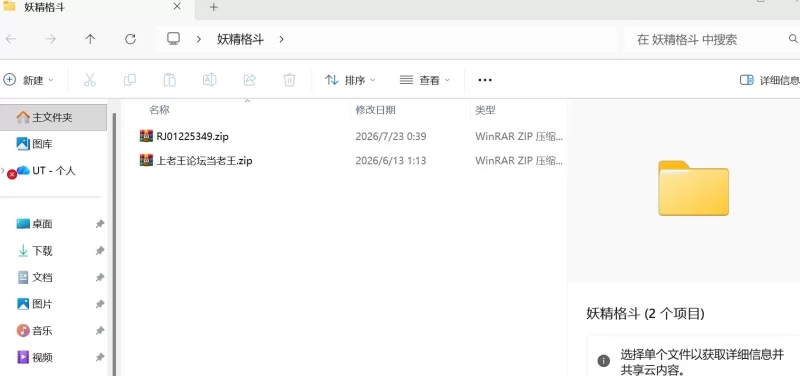Click the date 2026/6/13 1:13
The image size is (800, 376).
(x=391, y=161)
